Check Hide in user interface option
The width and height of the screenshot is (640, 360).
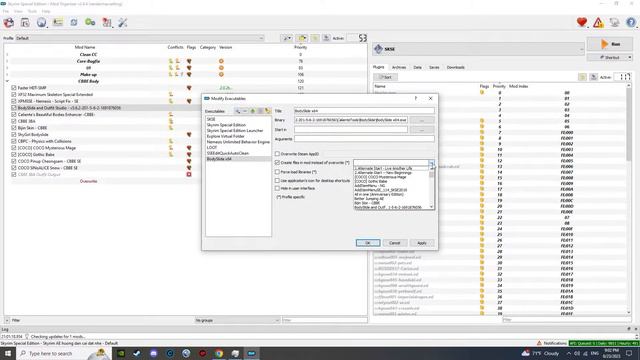(x=277, y=189)
